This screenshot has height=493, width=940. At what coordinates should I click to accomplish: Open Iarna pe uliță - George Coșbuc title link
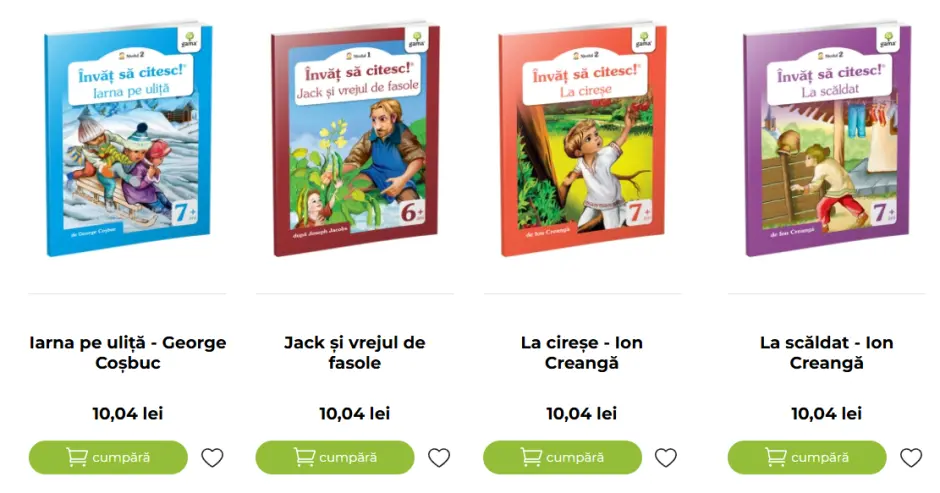[128, 353]
